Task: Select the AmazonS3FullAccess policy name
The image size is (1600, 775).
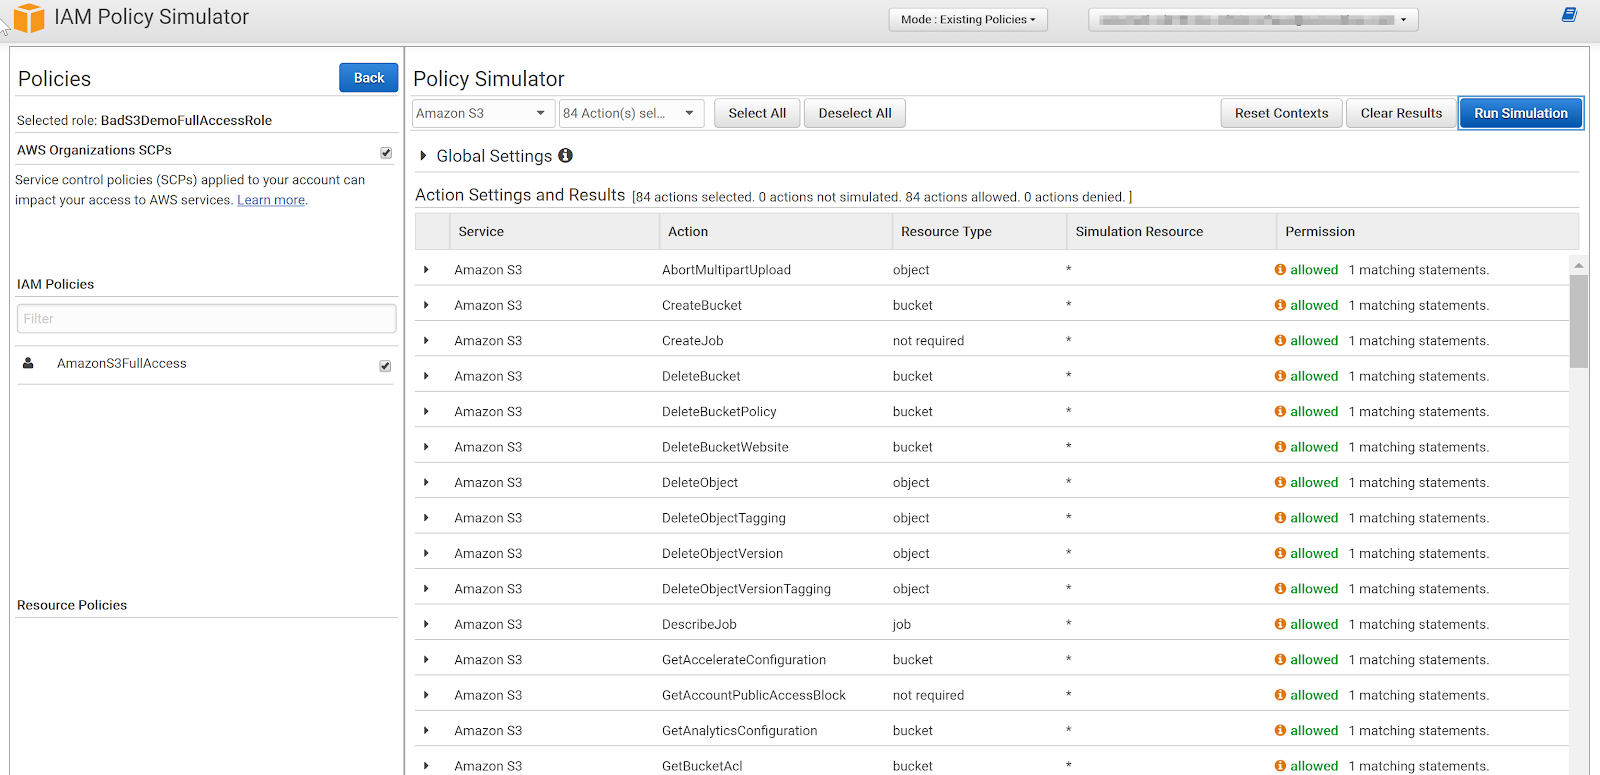Action: tap(122, 363)
